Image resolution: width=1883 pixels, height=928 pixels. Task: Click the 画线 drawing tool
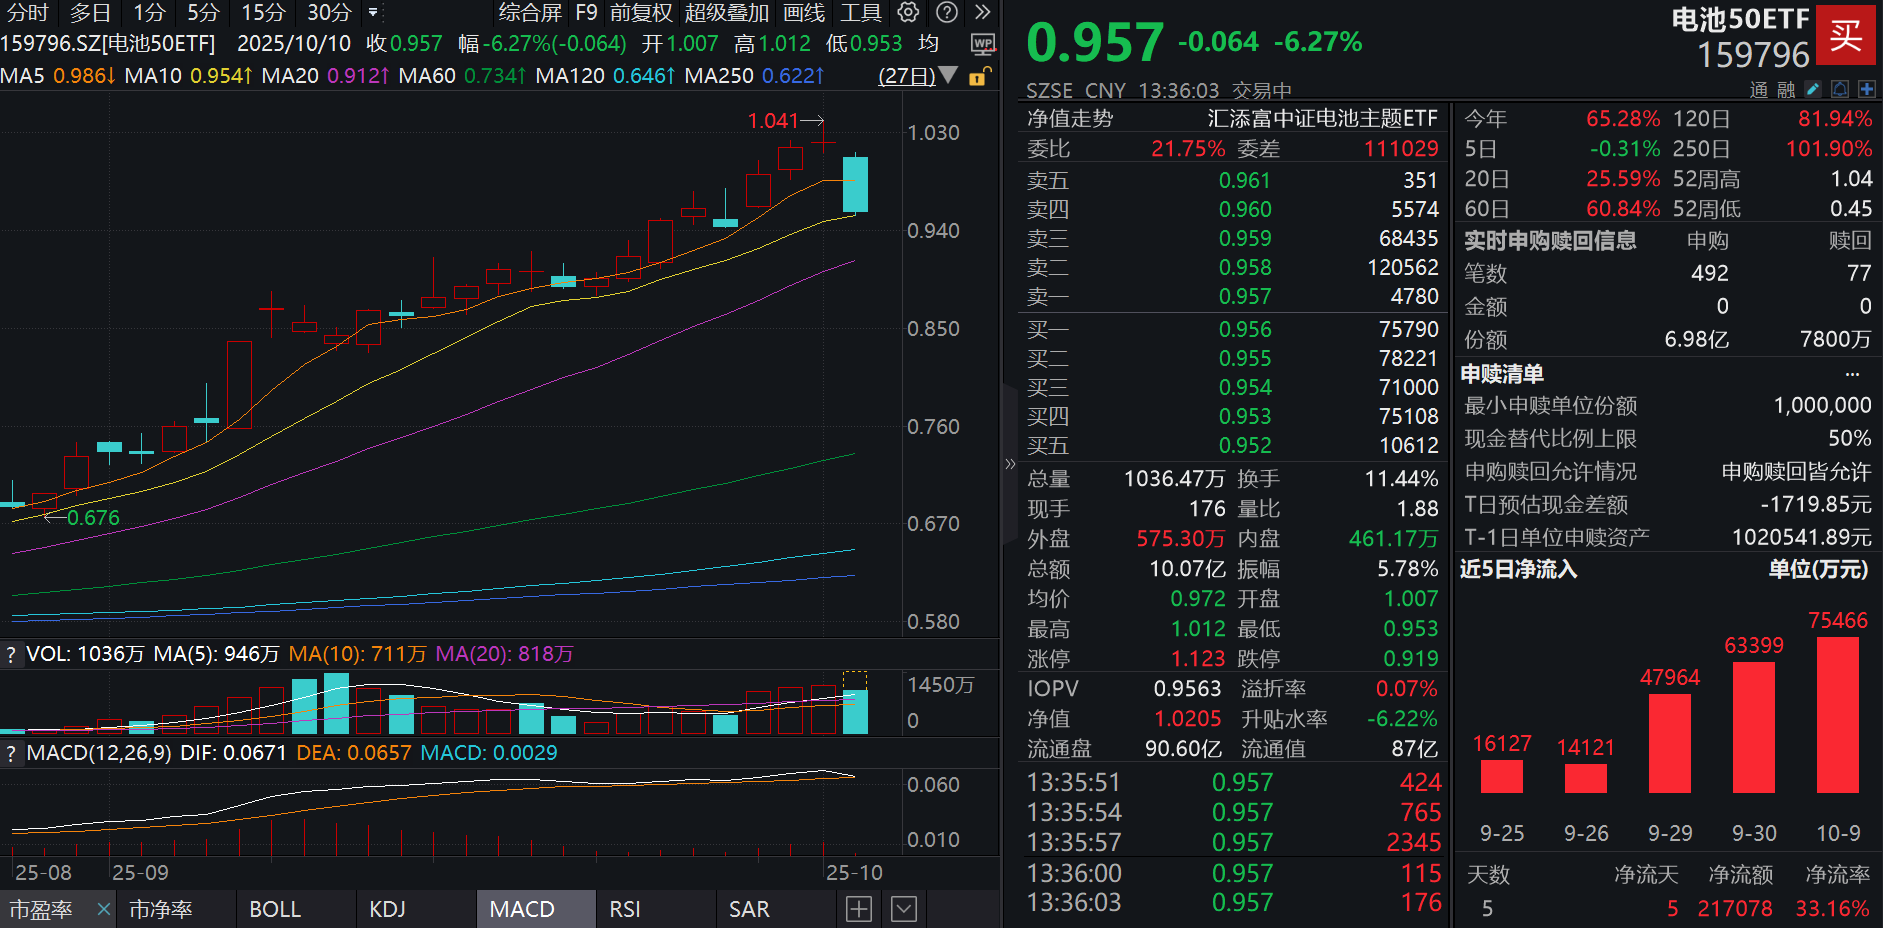coord(803,13)
